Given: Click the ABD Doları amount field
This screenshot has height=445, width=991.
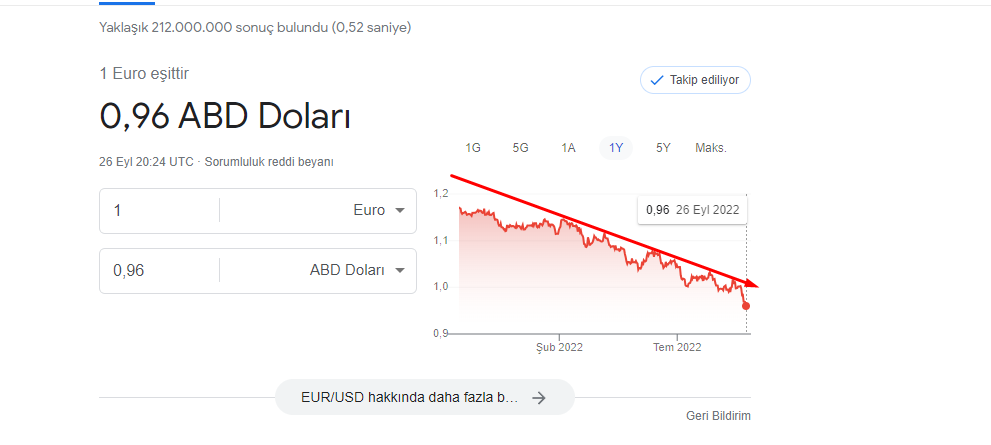Looking at the screenshot, I should click(159, 271).
